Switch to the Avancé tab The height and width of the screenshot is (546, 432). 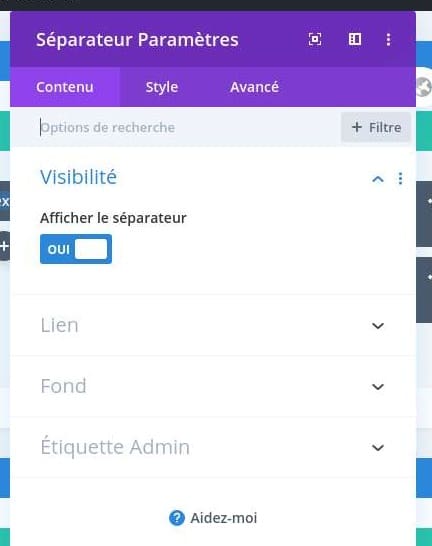click(254, 87)
